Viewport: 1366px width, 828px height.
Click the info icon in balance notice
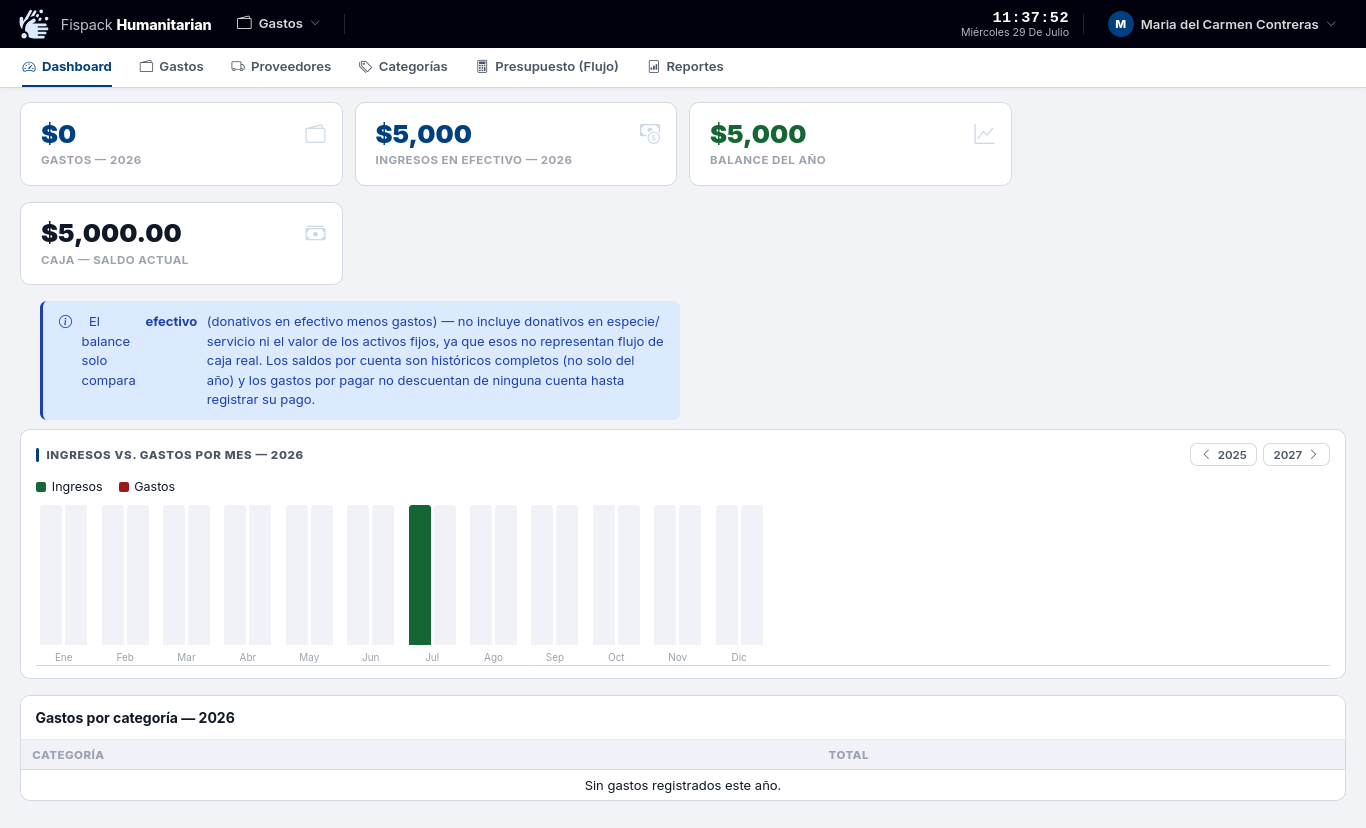click(65, 322)
